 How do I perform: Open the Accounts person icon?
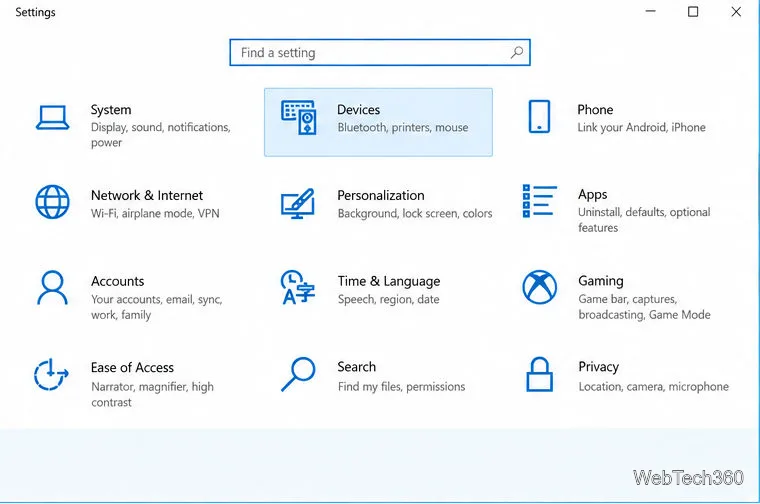52,287
